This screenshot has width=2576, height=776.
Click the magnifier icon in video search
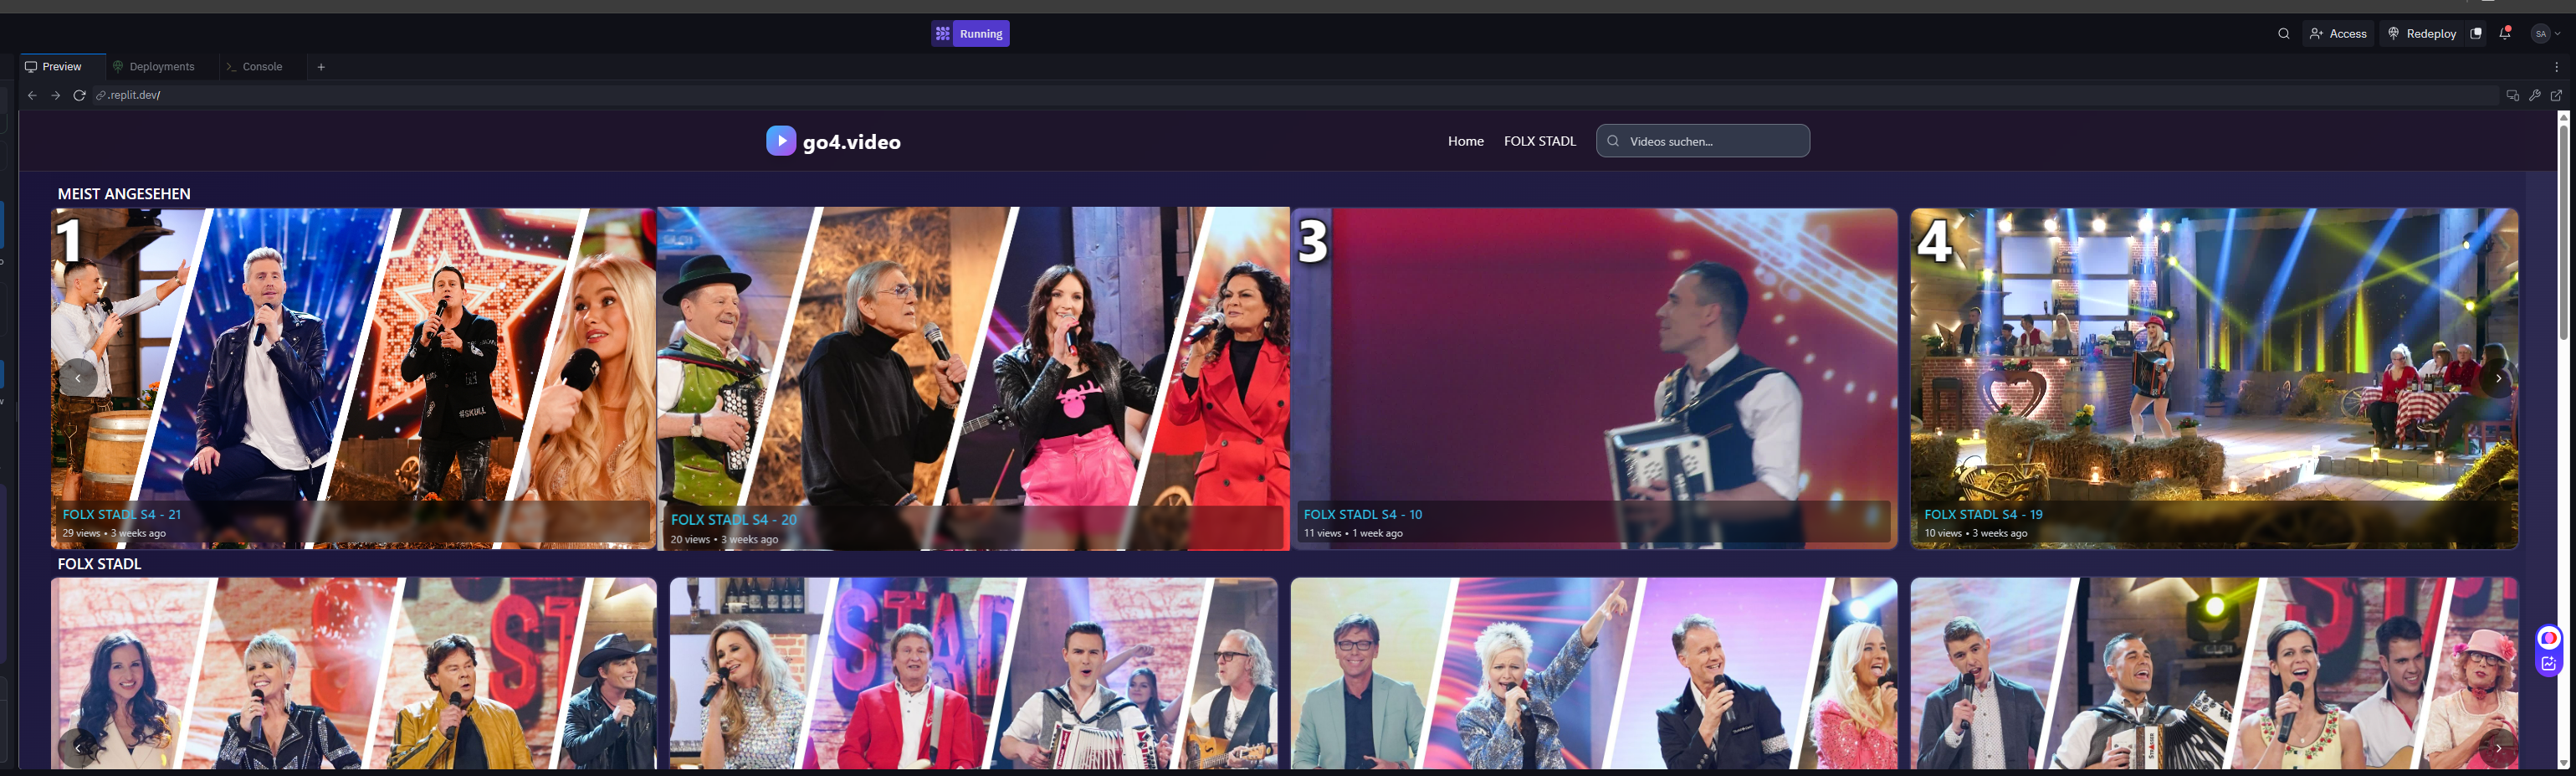[x=1613, y=141]
